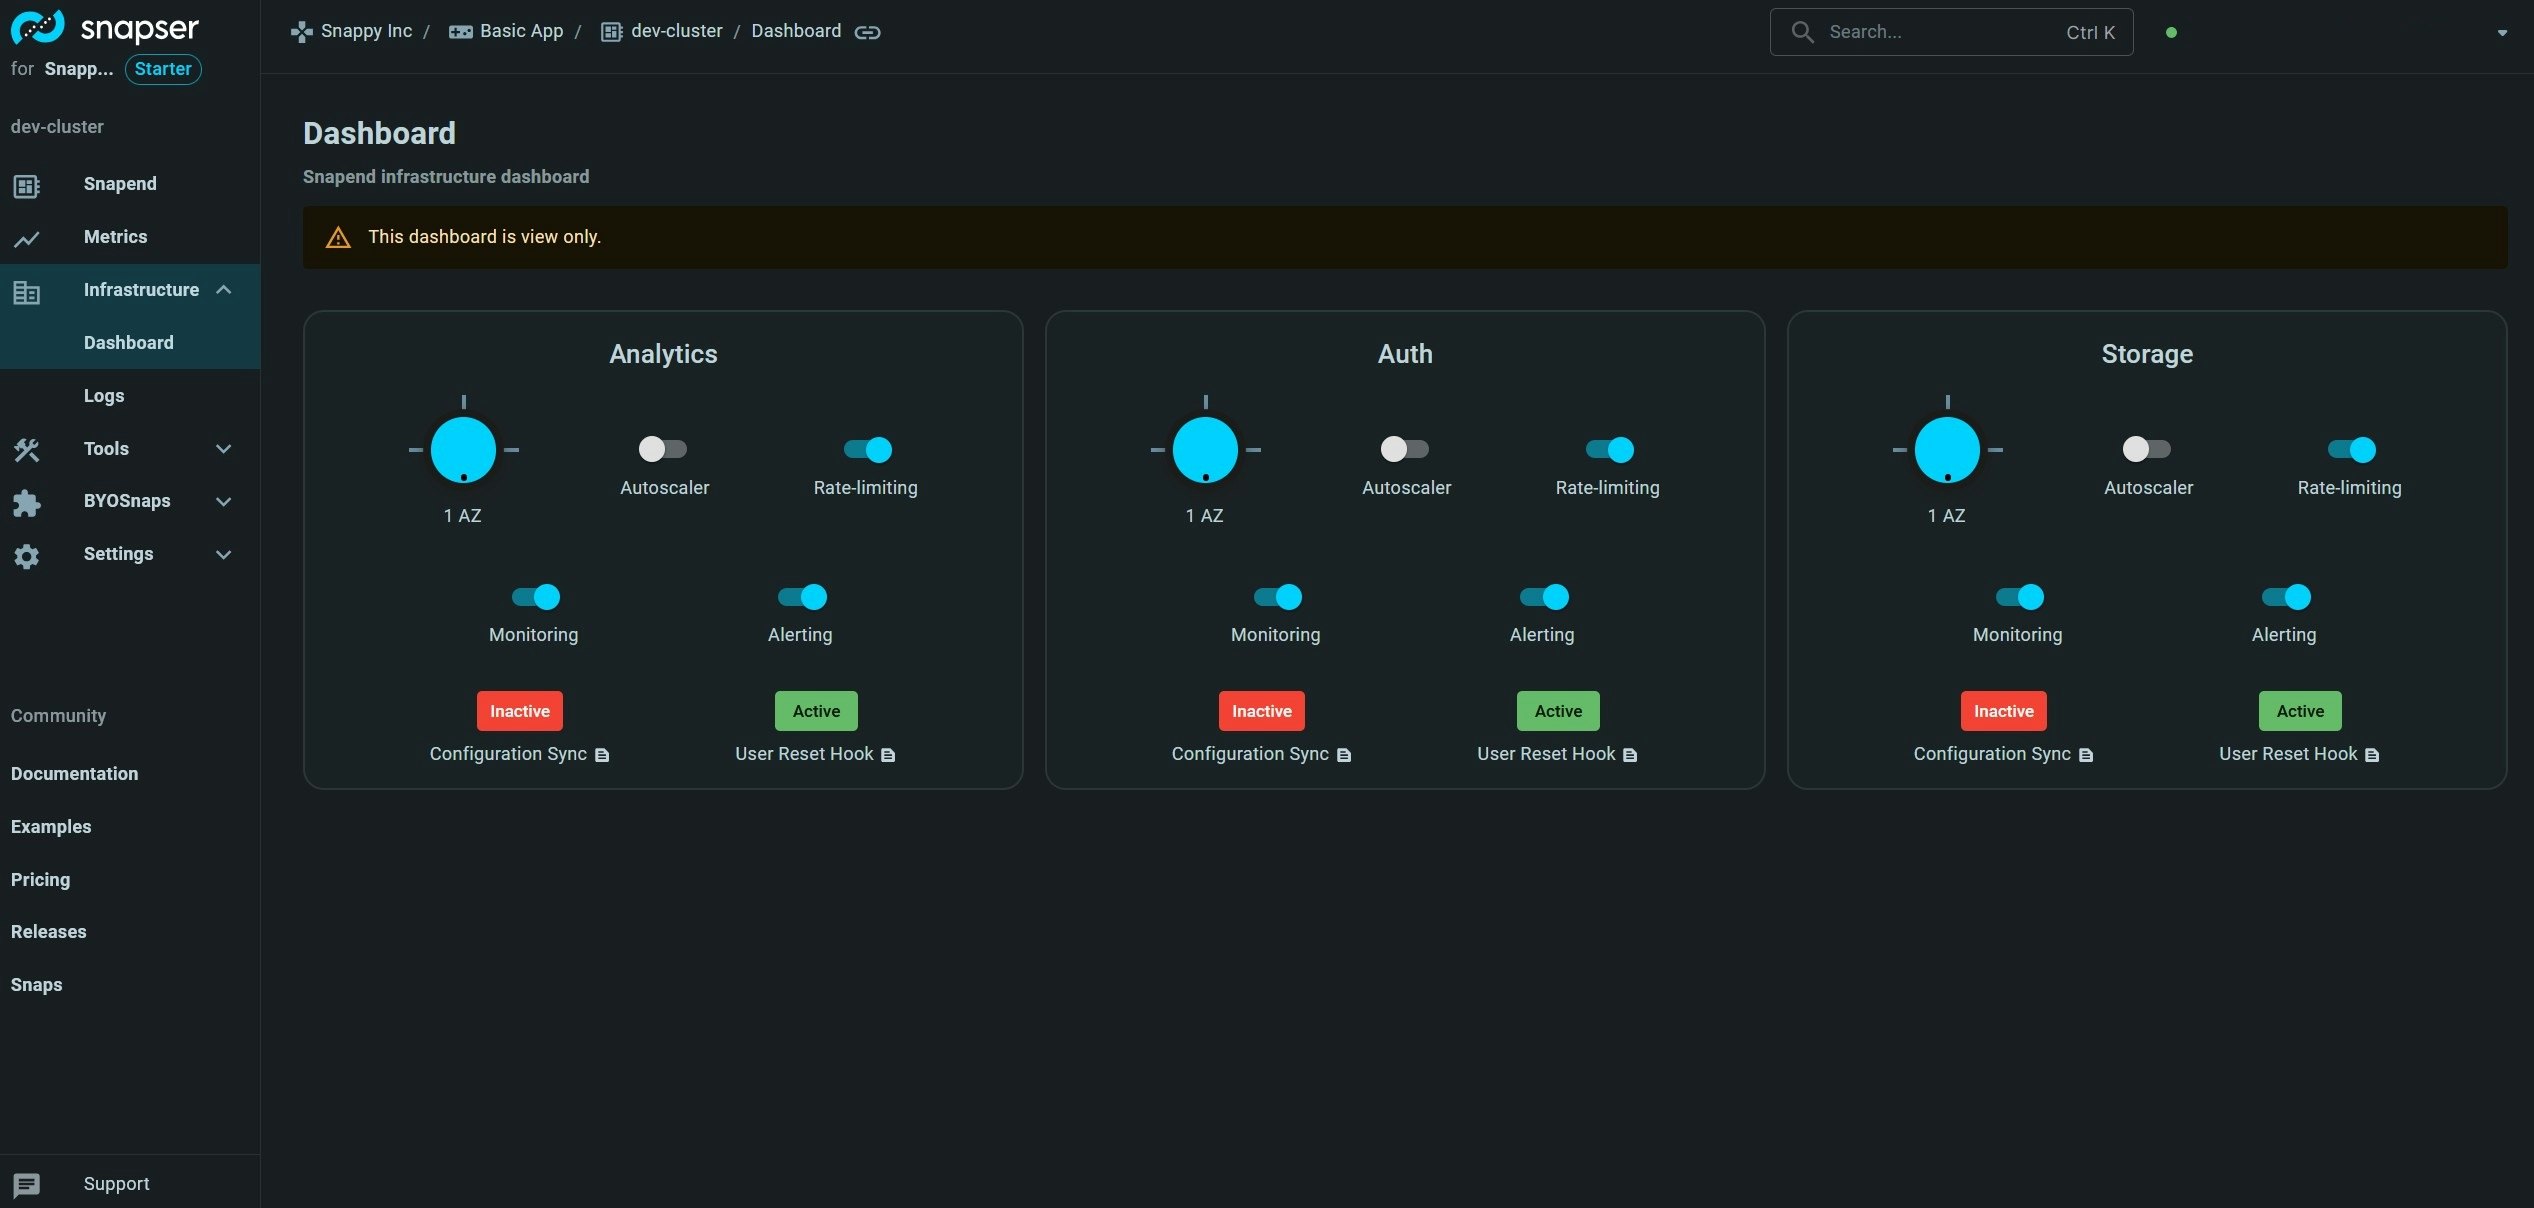The width and height of the screenshot is (2534, 1208).
Task: Collapse the Infrastructure section
Action: (x=224, y=290)
